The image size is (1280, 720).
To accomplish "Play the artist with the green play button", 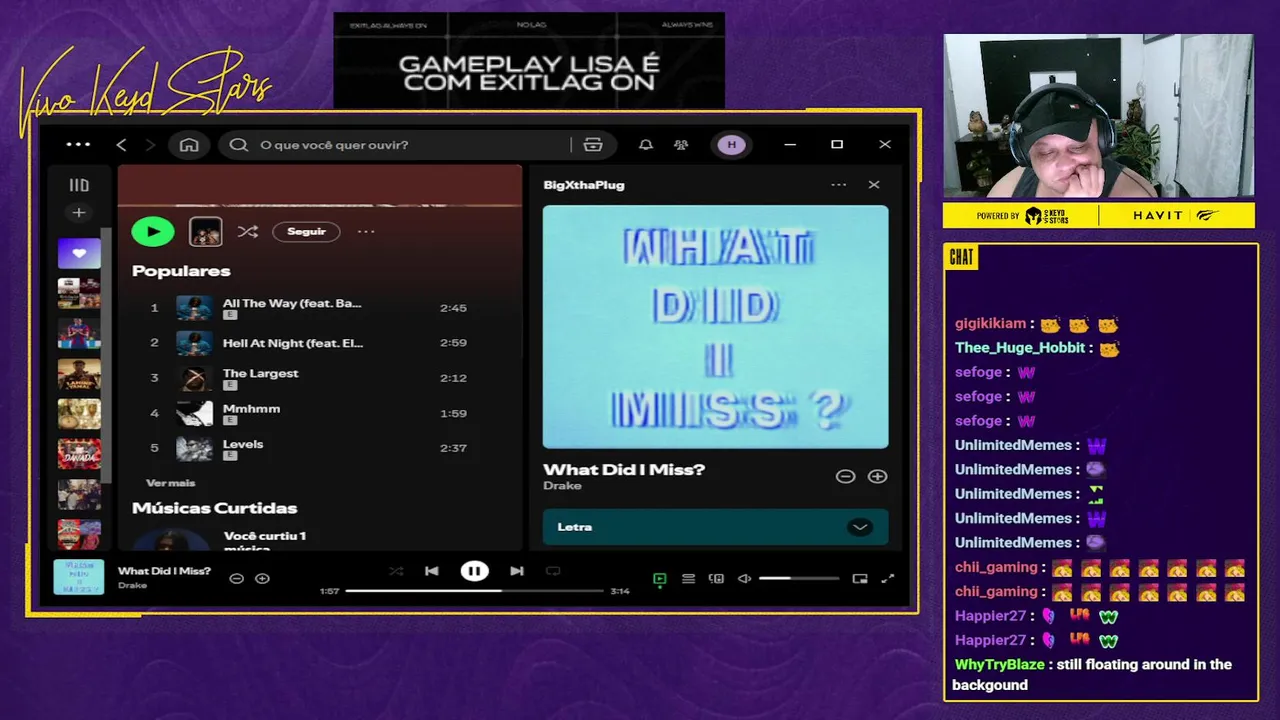I will [x=153, y=231].
